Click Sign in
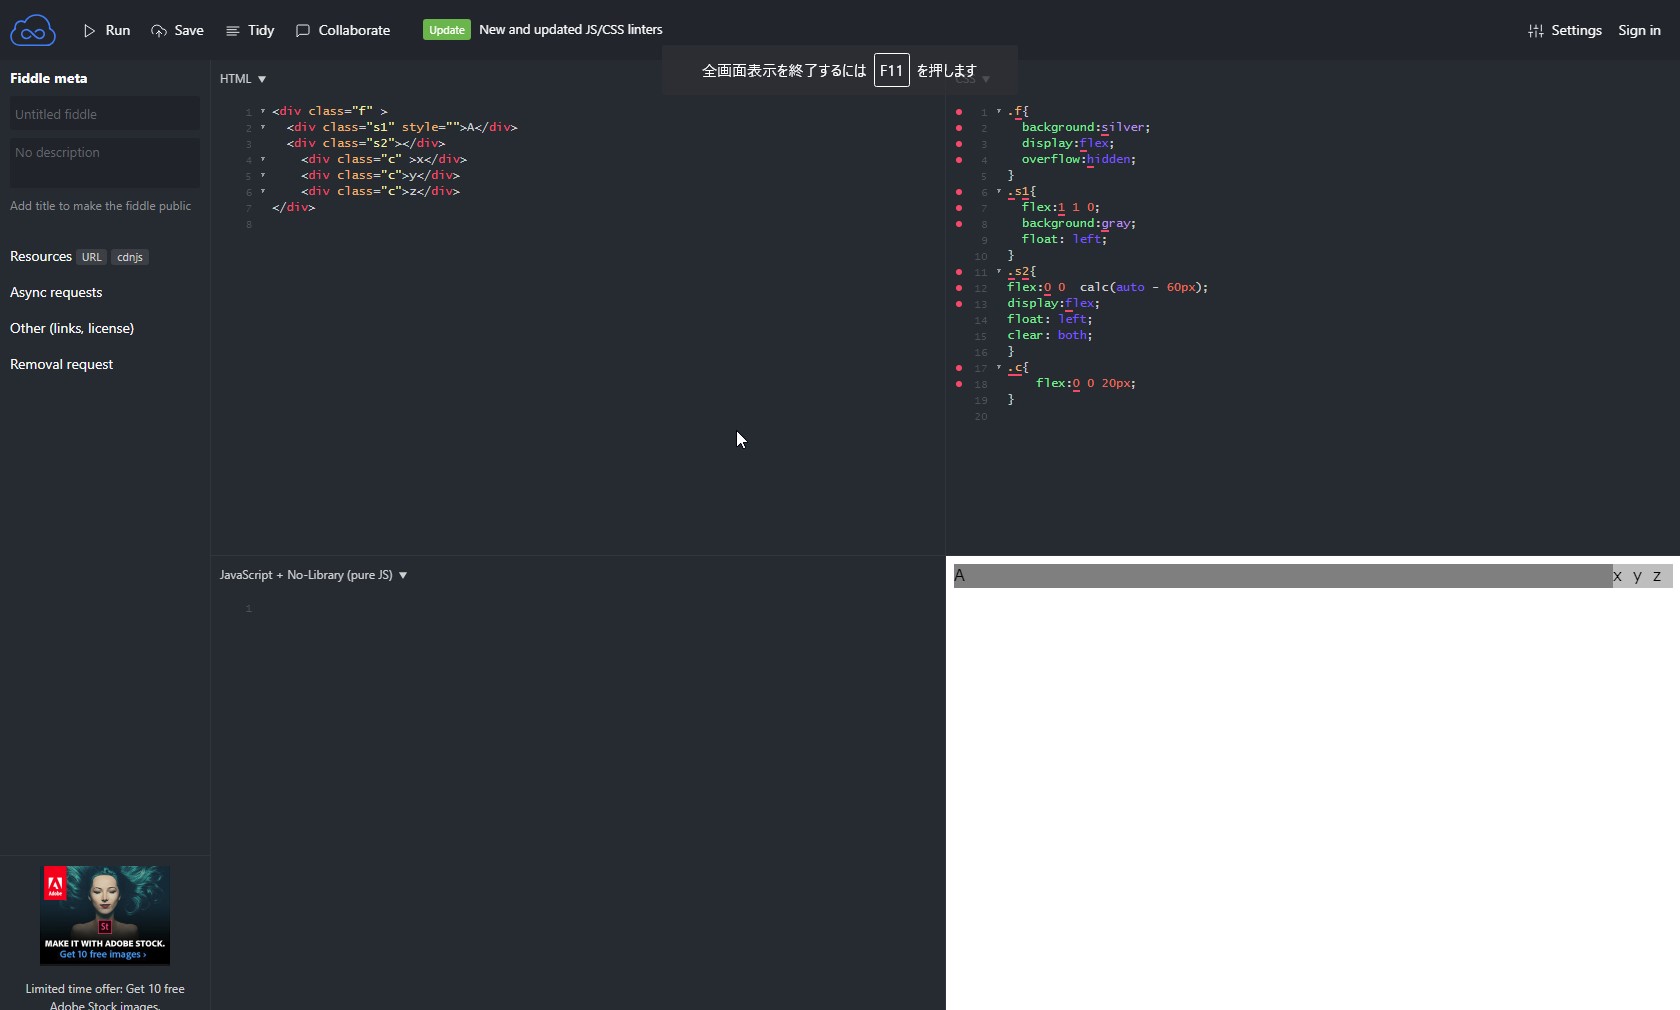 pyautogui.click(x=1639, y=30)
